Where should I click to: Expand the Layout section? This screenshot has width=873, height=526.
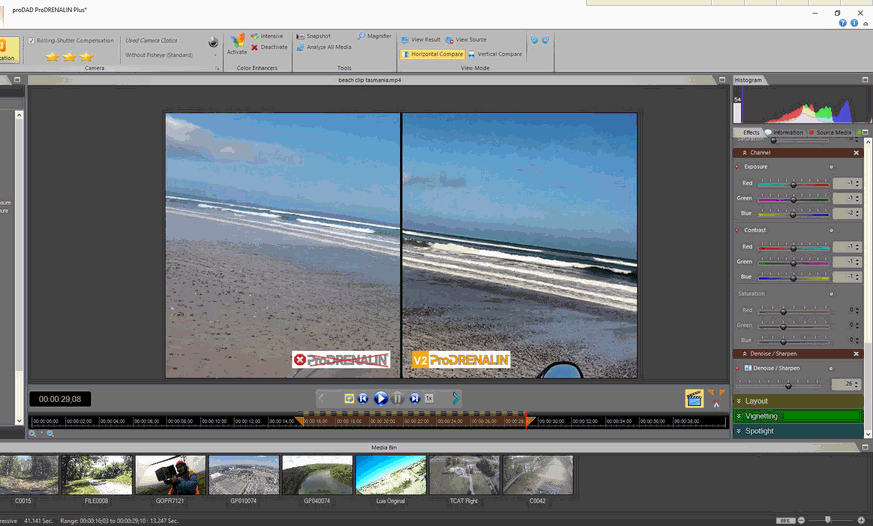pos(798,401)
